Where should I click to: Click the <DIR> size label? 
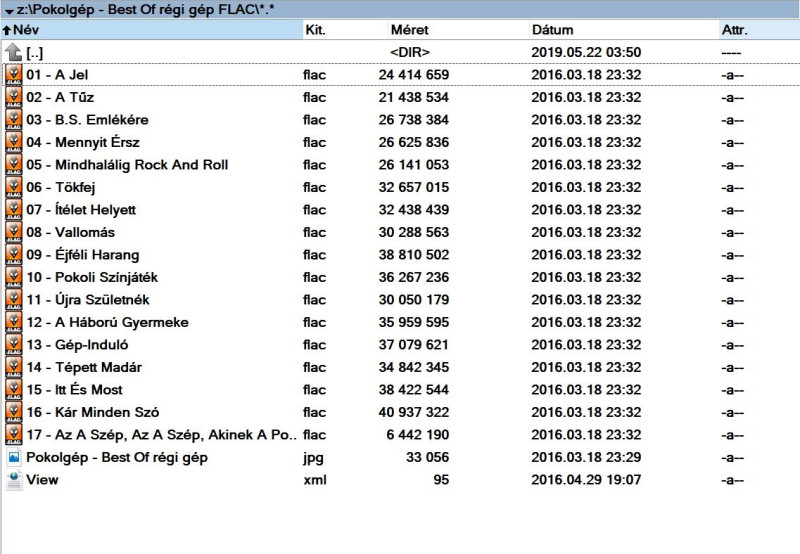pos(410,53)
